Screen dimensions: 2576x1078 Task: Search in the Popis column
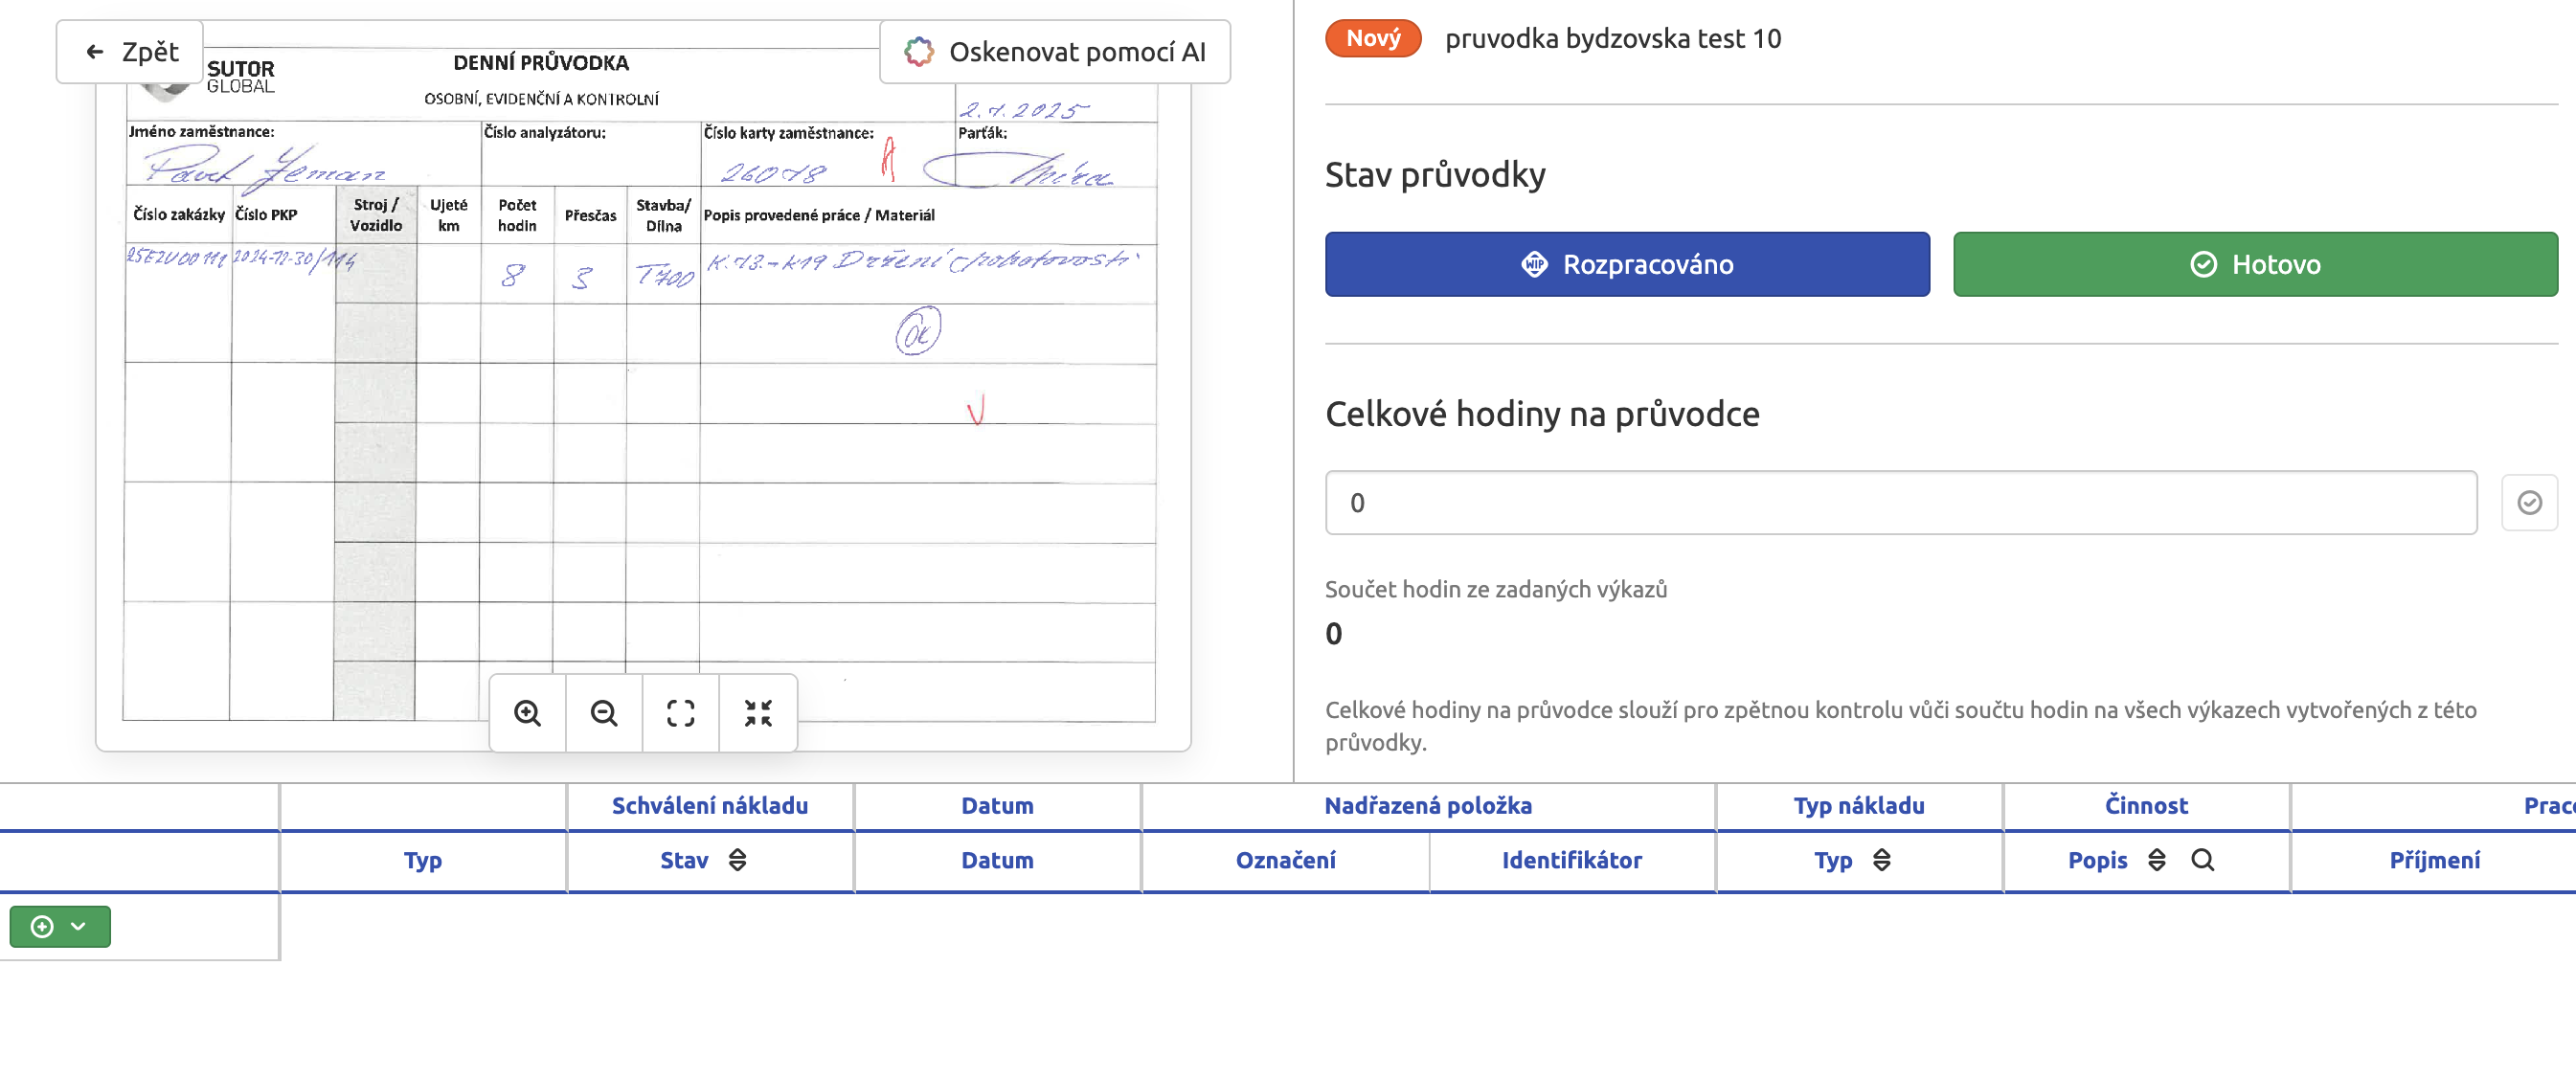pos(2202,860)
